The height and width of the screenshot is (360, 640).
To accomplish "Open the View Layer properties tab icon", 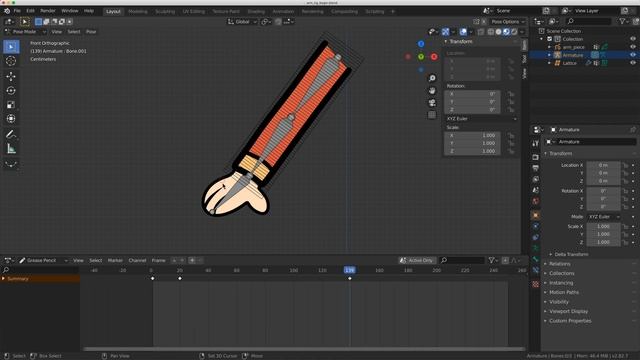I will (535, 179).
